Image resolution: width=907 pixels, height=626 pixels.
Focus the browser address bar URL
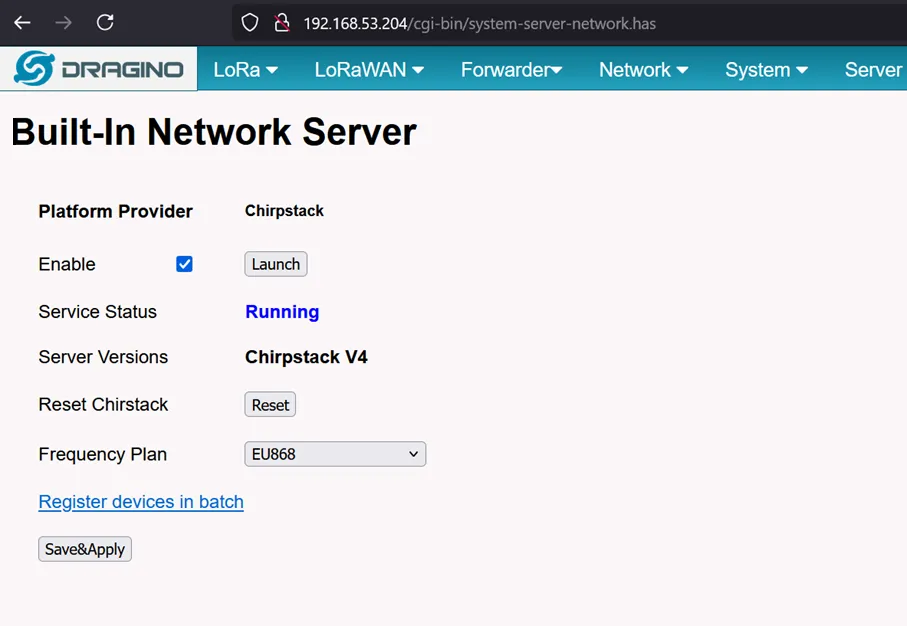click(480, 23)
